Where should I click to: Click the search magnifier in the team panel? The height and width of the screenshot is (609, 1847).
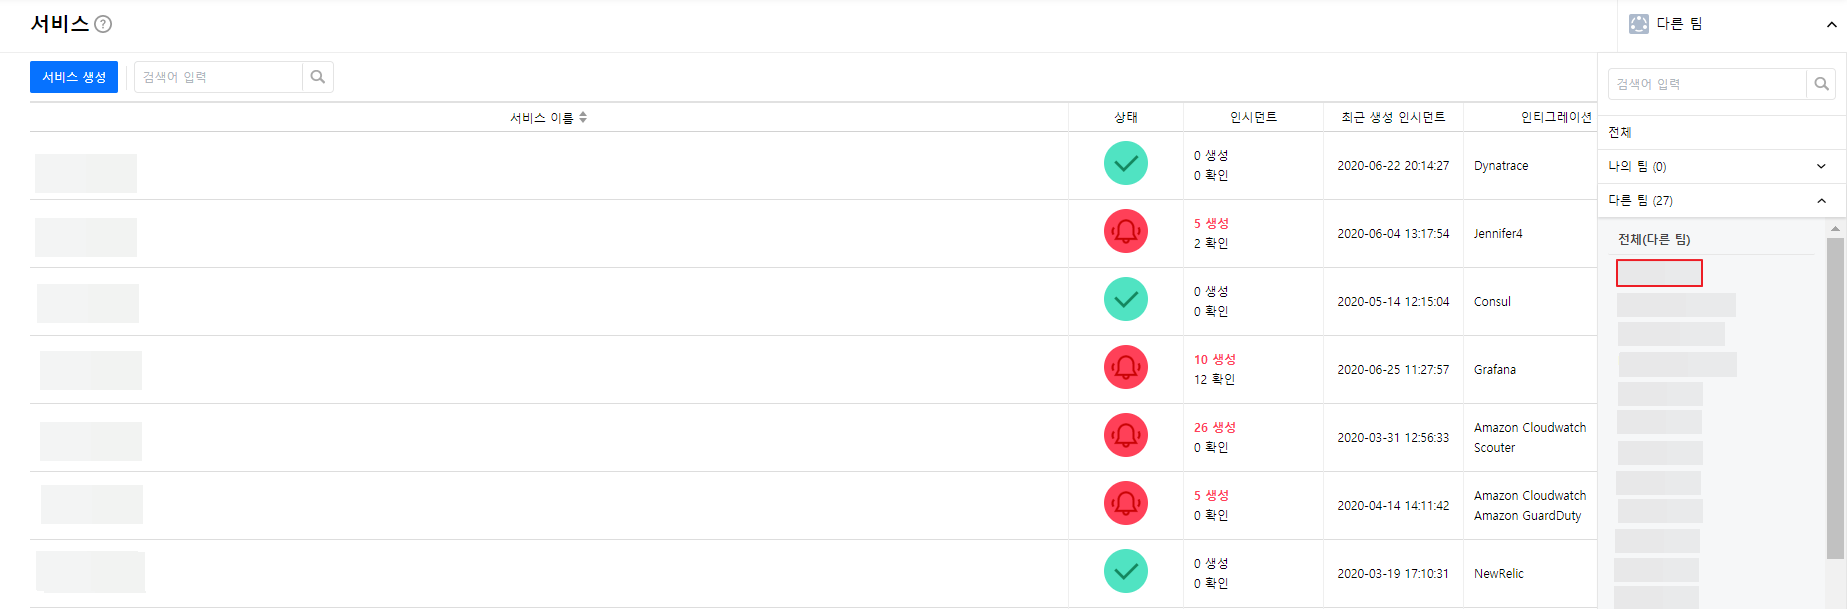1821,84
